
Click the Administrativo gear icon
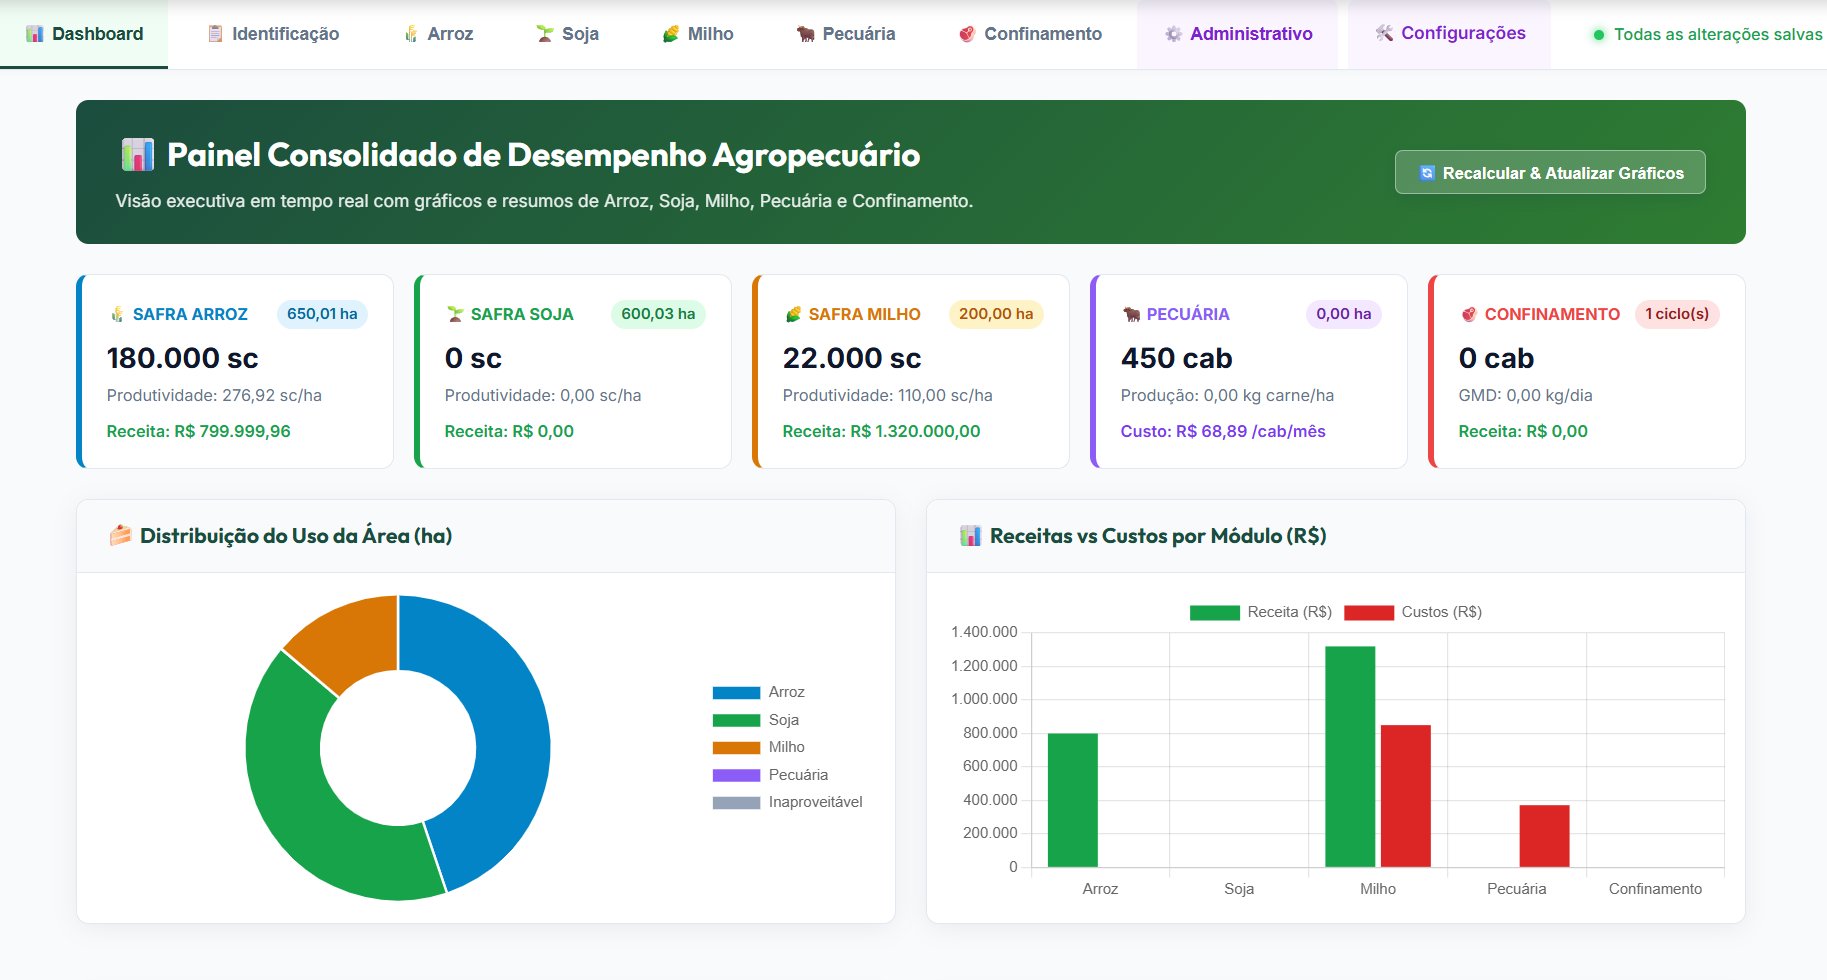coord(1173,34)
